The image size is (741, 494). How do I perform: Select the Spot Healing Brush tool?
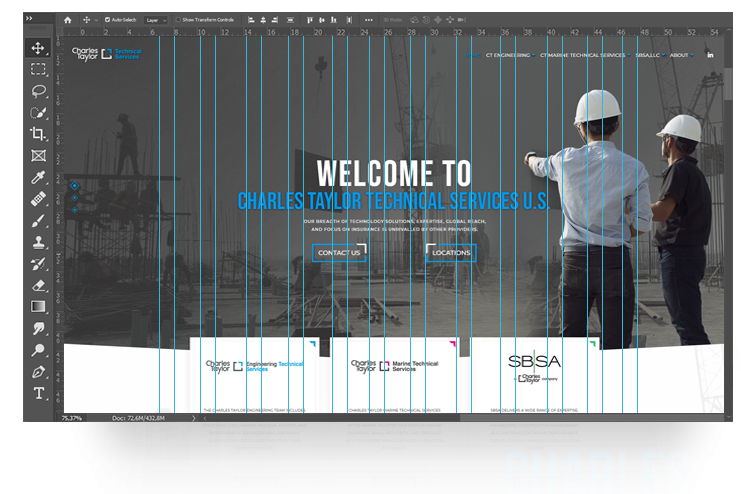click(x=38, y=199)
